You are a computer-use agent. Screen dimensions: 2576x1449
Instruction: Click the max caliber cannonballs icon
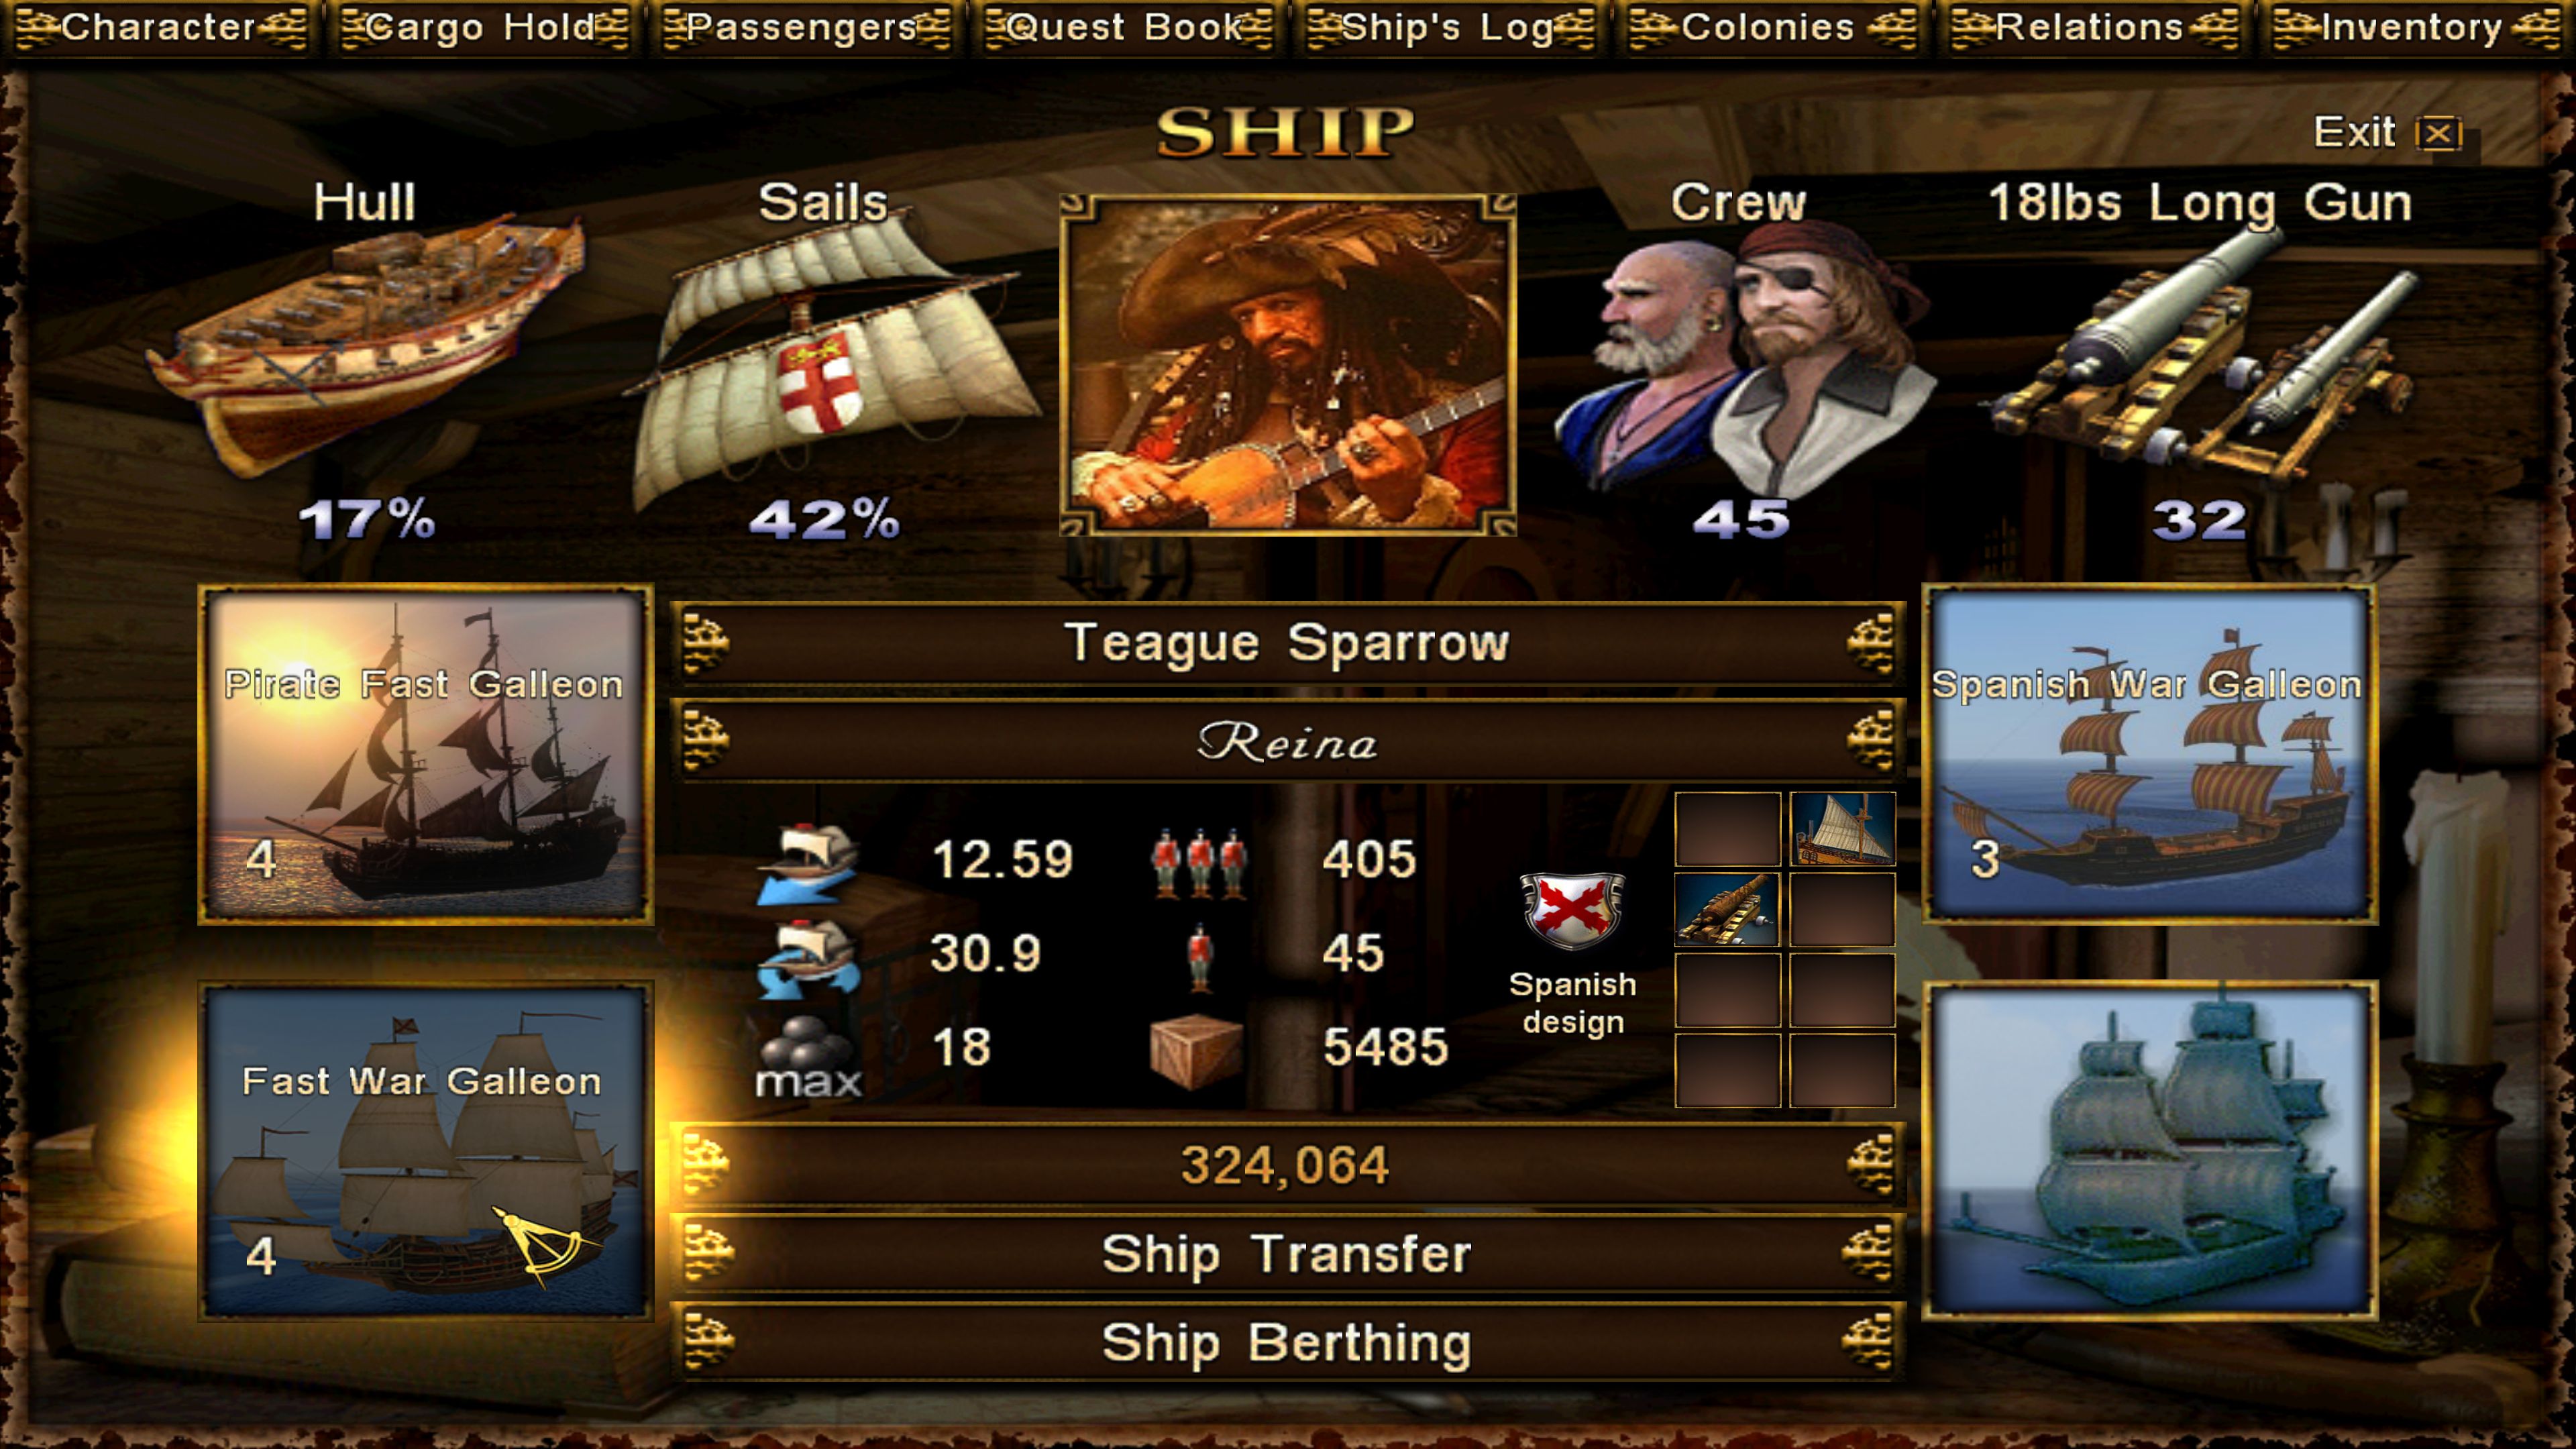(808, 1056)
